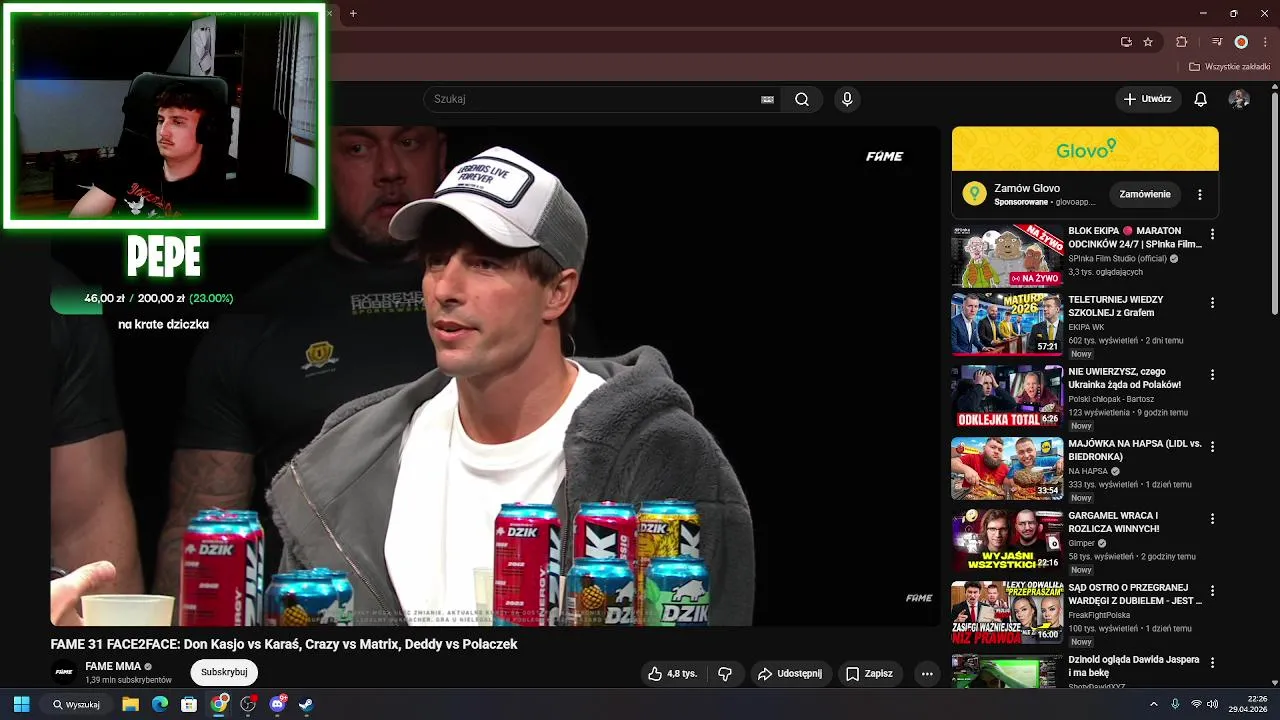The image size is (1280, 720).
Task: Open Microsoft Store from taskbar
Action: click(189, 704)
